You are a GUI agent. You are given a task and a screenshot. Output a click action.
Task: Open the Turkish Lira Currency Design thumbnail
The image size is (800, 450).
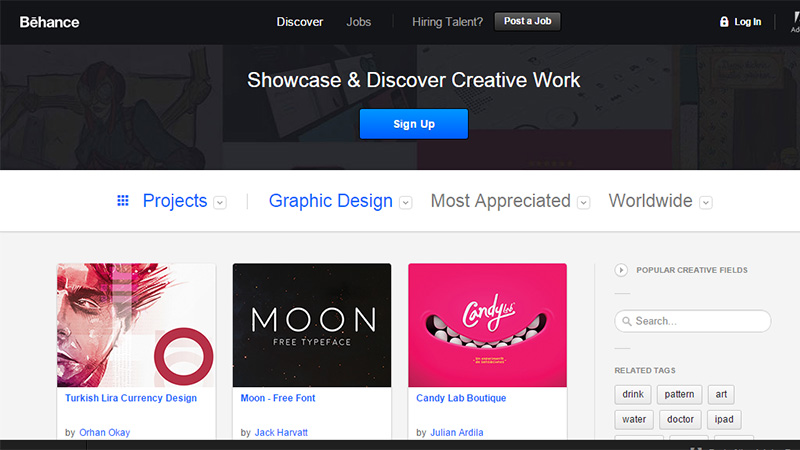pos(136,325)
